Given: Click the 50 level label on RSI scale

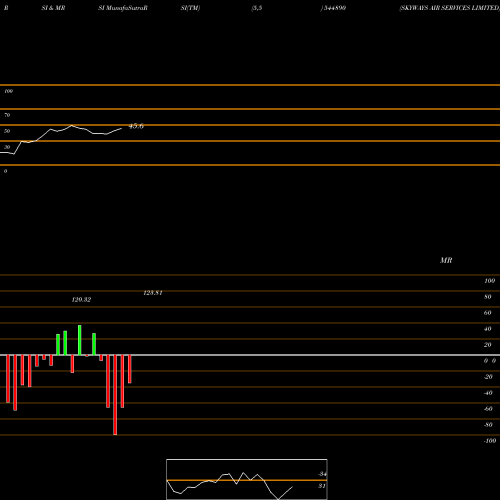Looking at the screenshot, I should coord(7,131).
